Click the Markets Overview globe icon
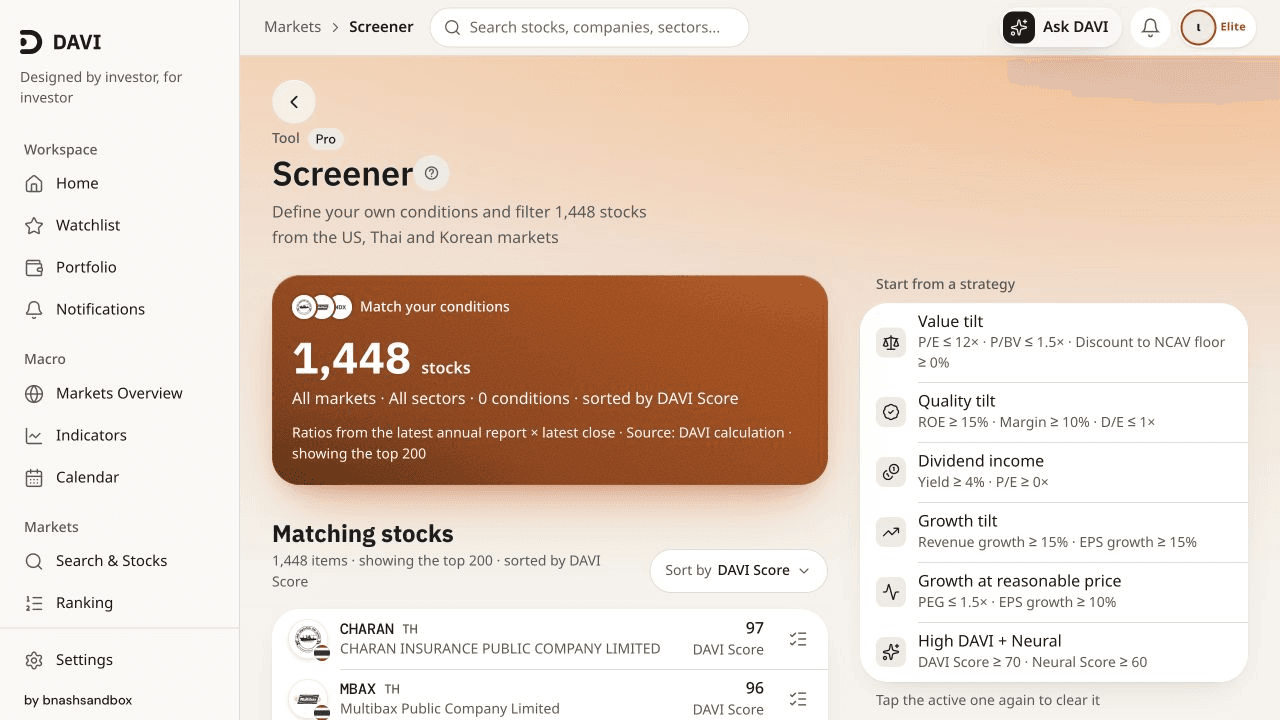Image resolution: width=1280 pixels, height=720 pixels. tap(34, 393)
